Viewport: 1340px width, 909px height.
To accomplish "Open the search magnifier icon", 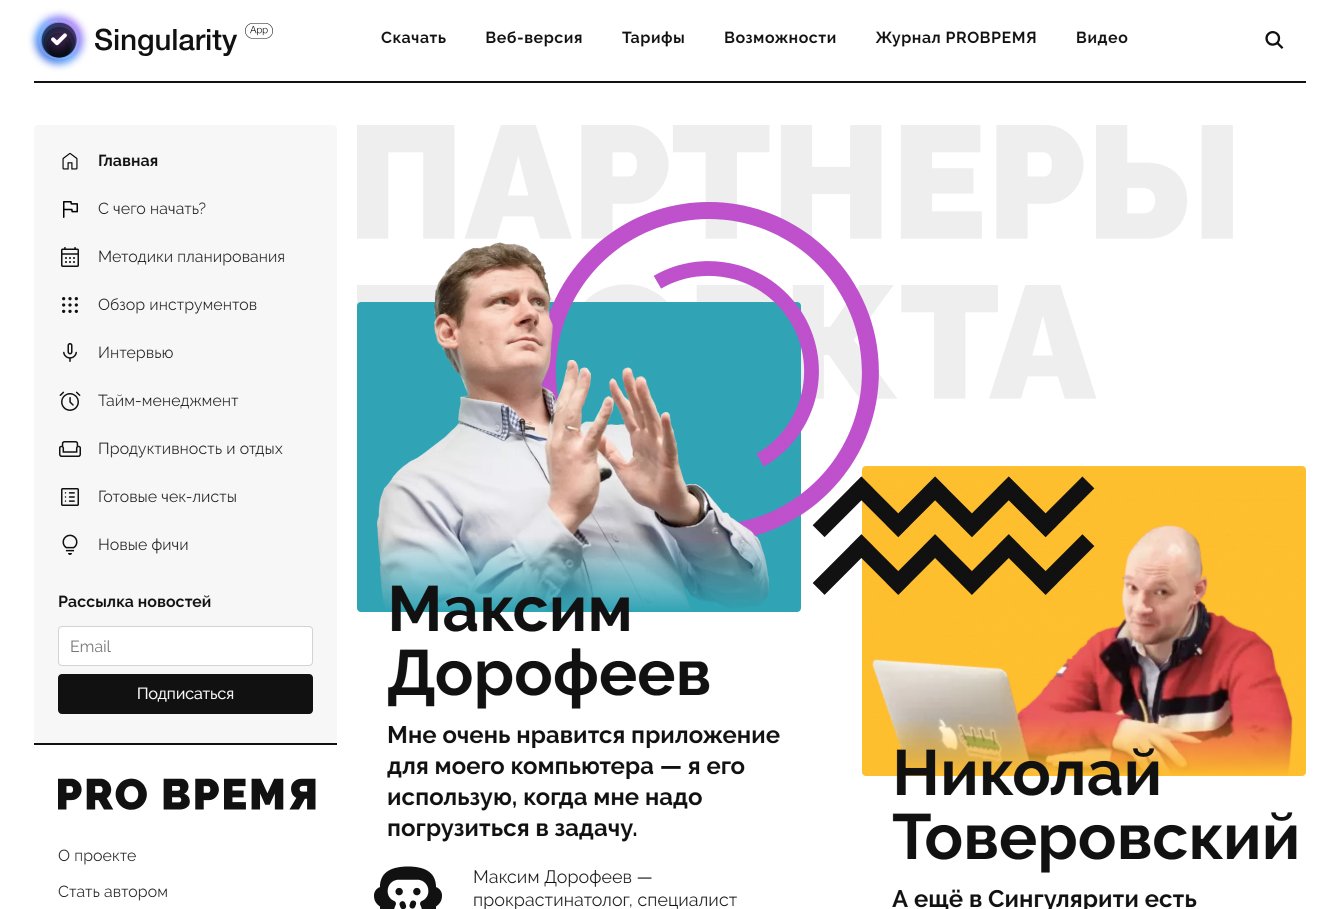I will (x=1274, y=40).
